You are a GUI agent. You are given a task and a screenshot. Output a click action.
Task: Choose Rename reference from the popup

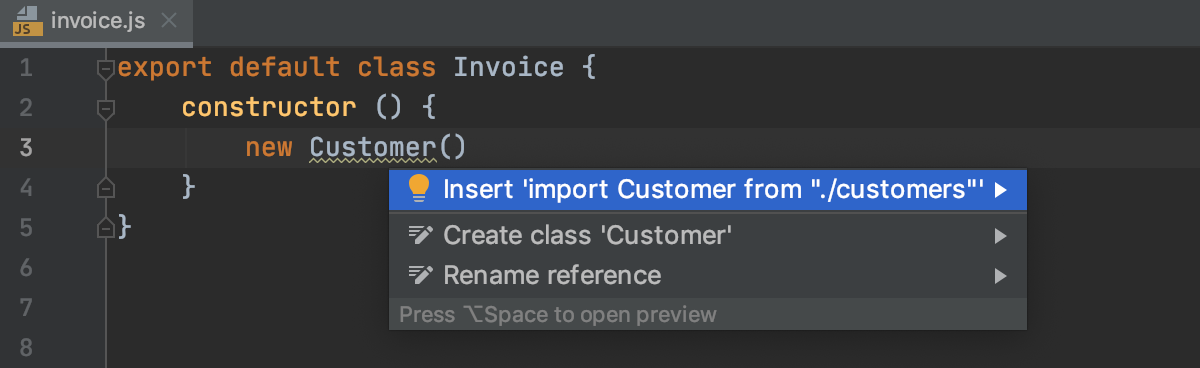click(708, 275)
